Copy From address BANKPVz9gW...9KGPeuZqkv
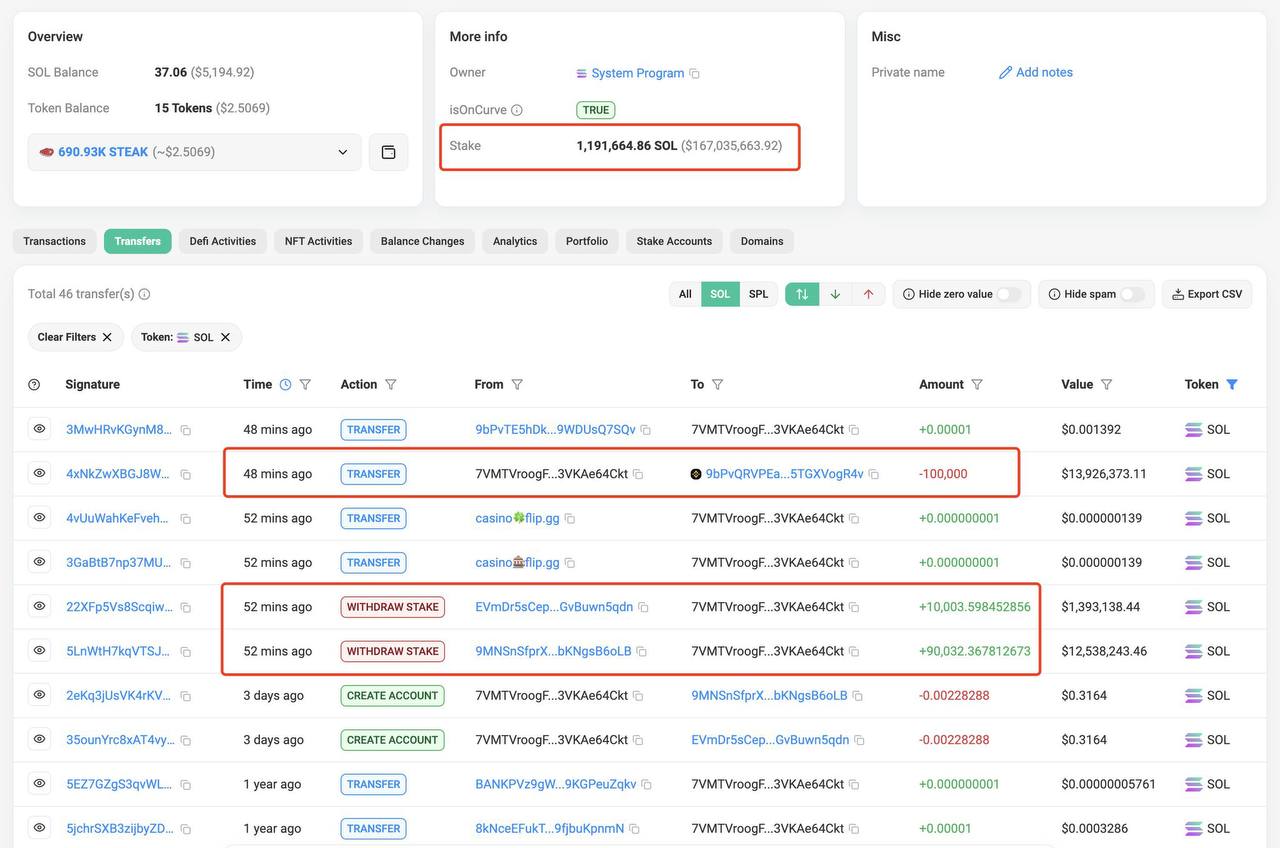Screen dimensions: 1280x848 pos(646,785)
